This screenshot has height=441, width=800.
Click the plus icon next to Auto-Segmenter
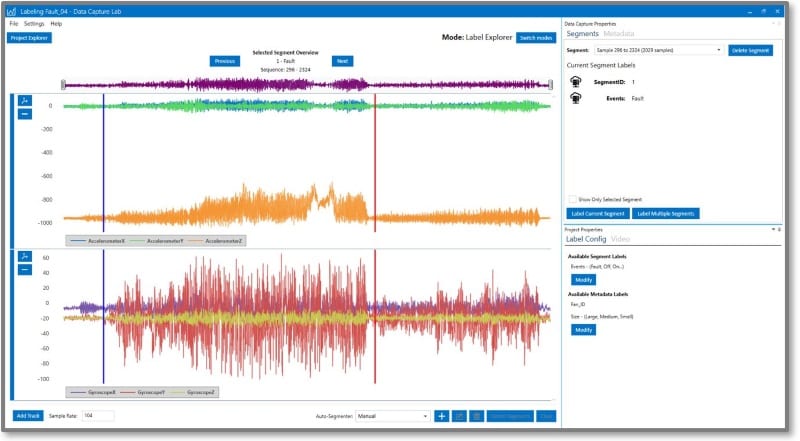coord(442,415)
